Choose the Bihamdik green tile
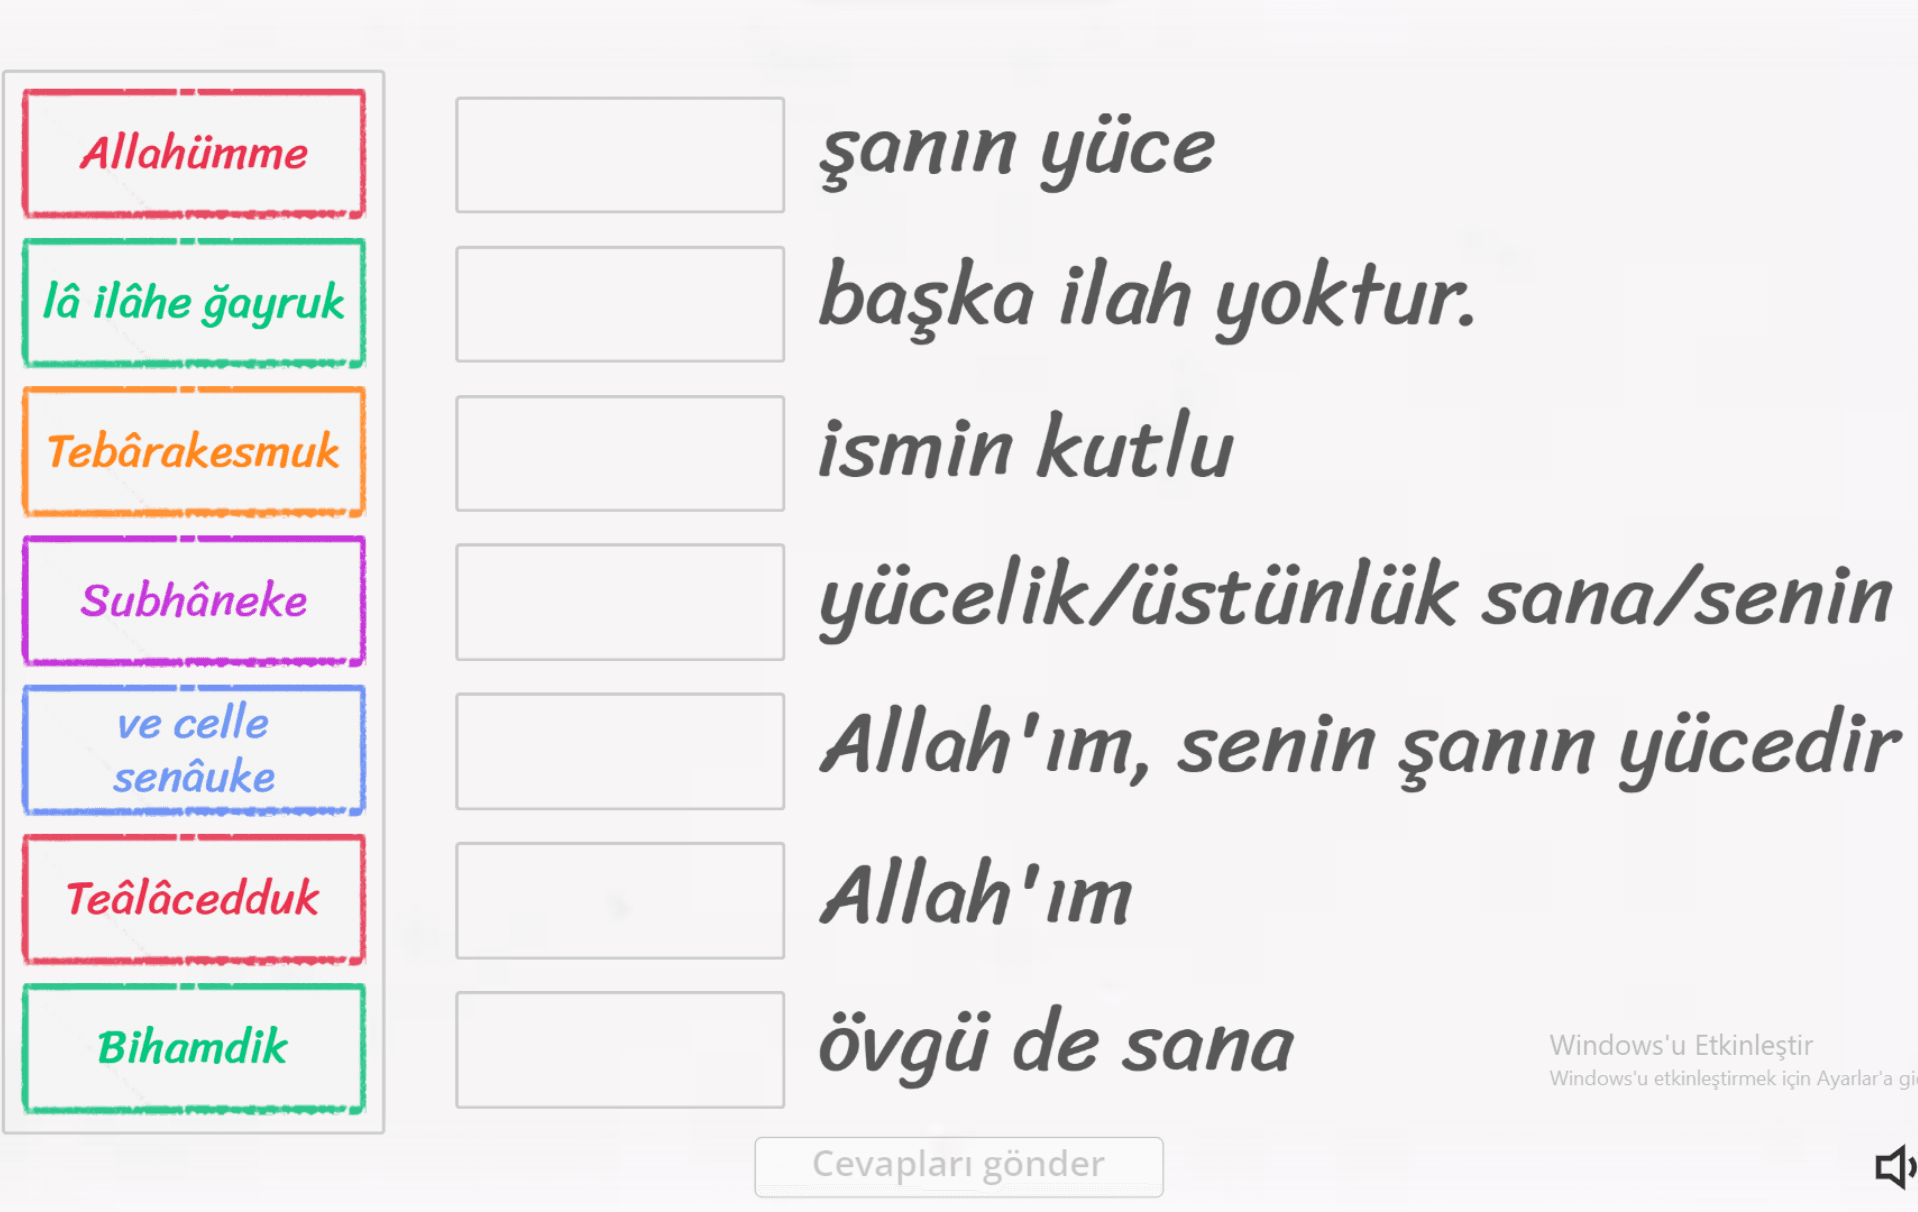 (193, 1047)
